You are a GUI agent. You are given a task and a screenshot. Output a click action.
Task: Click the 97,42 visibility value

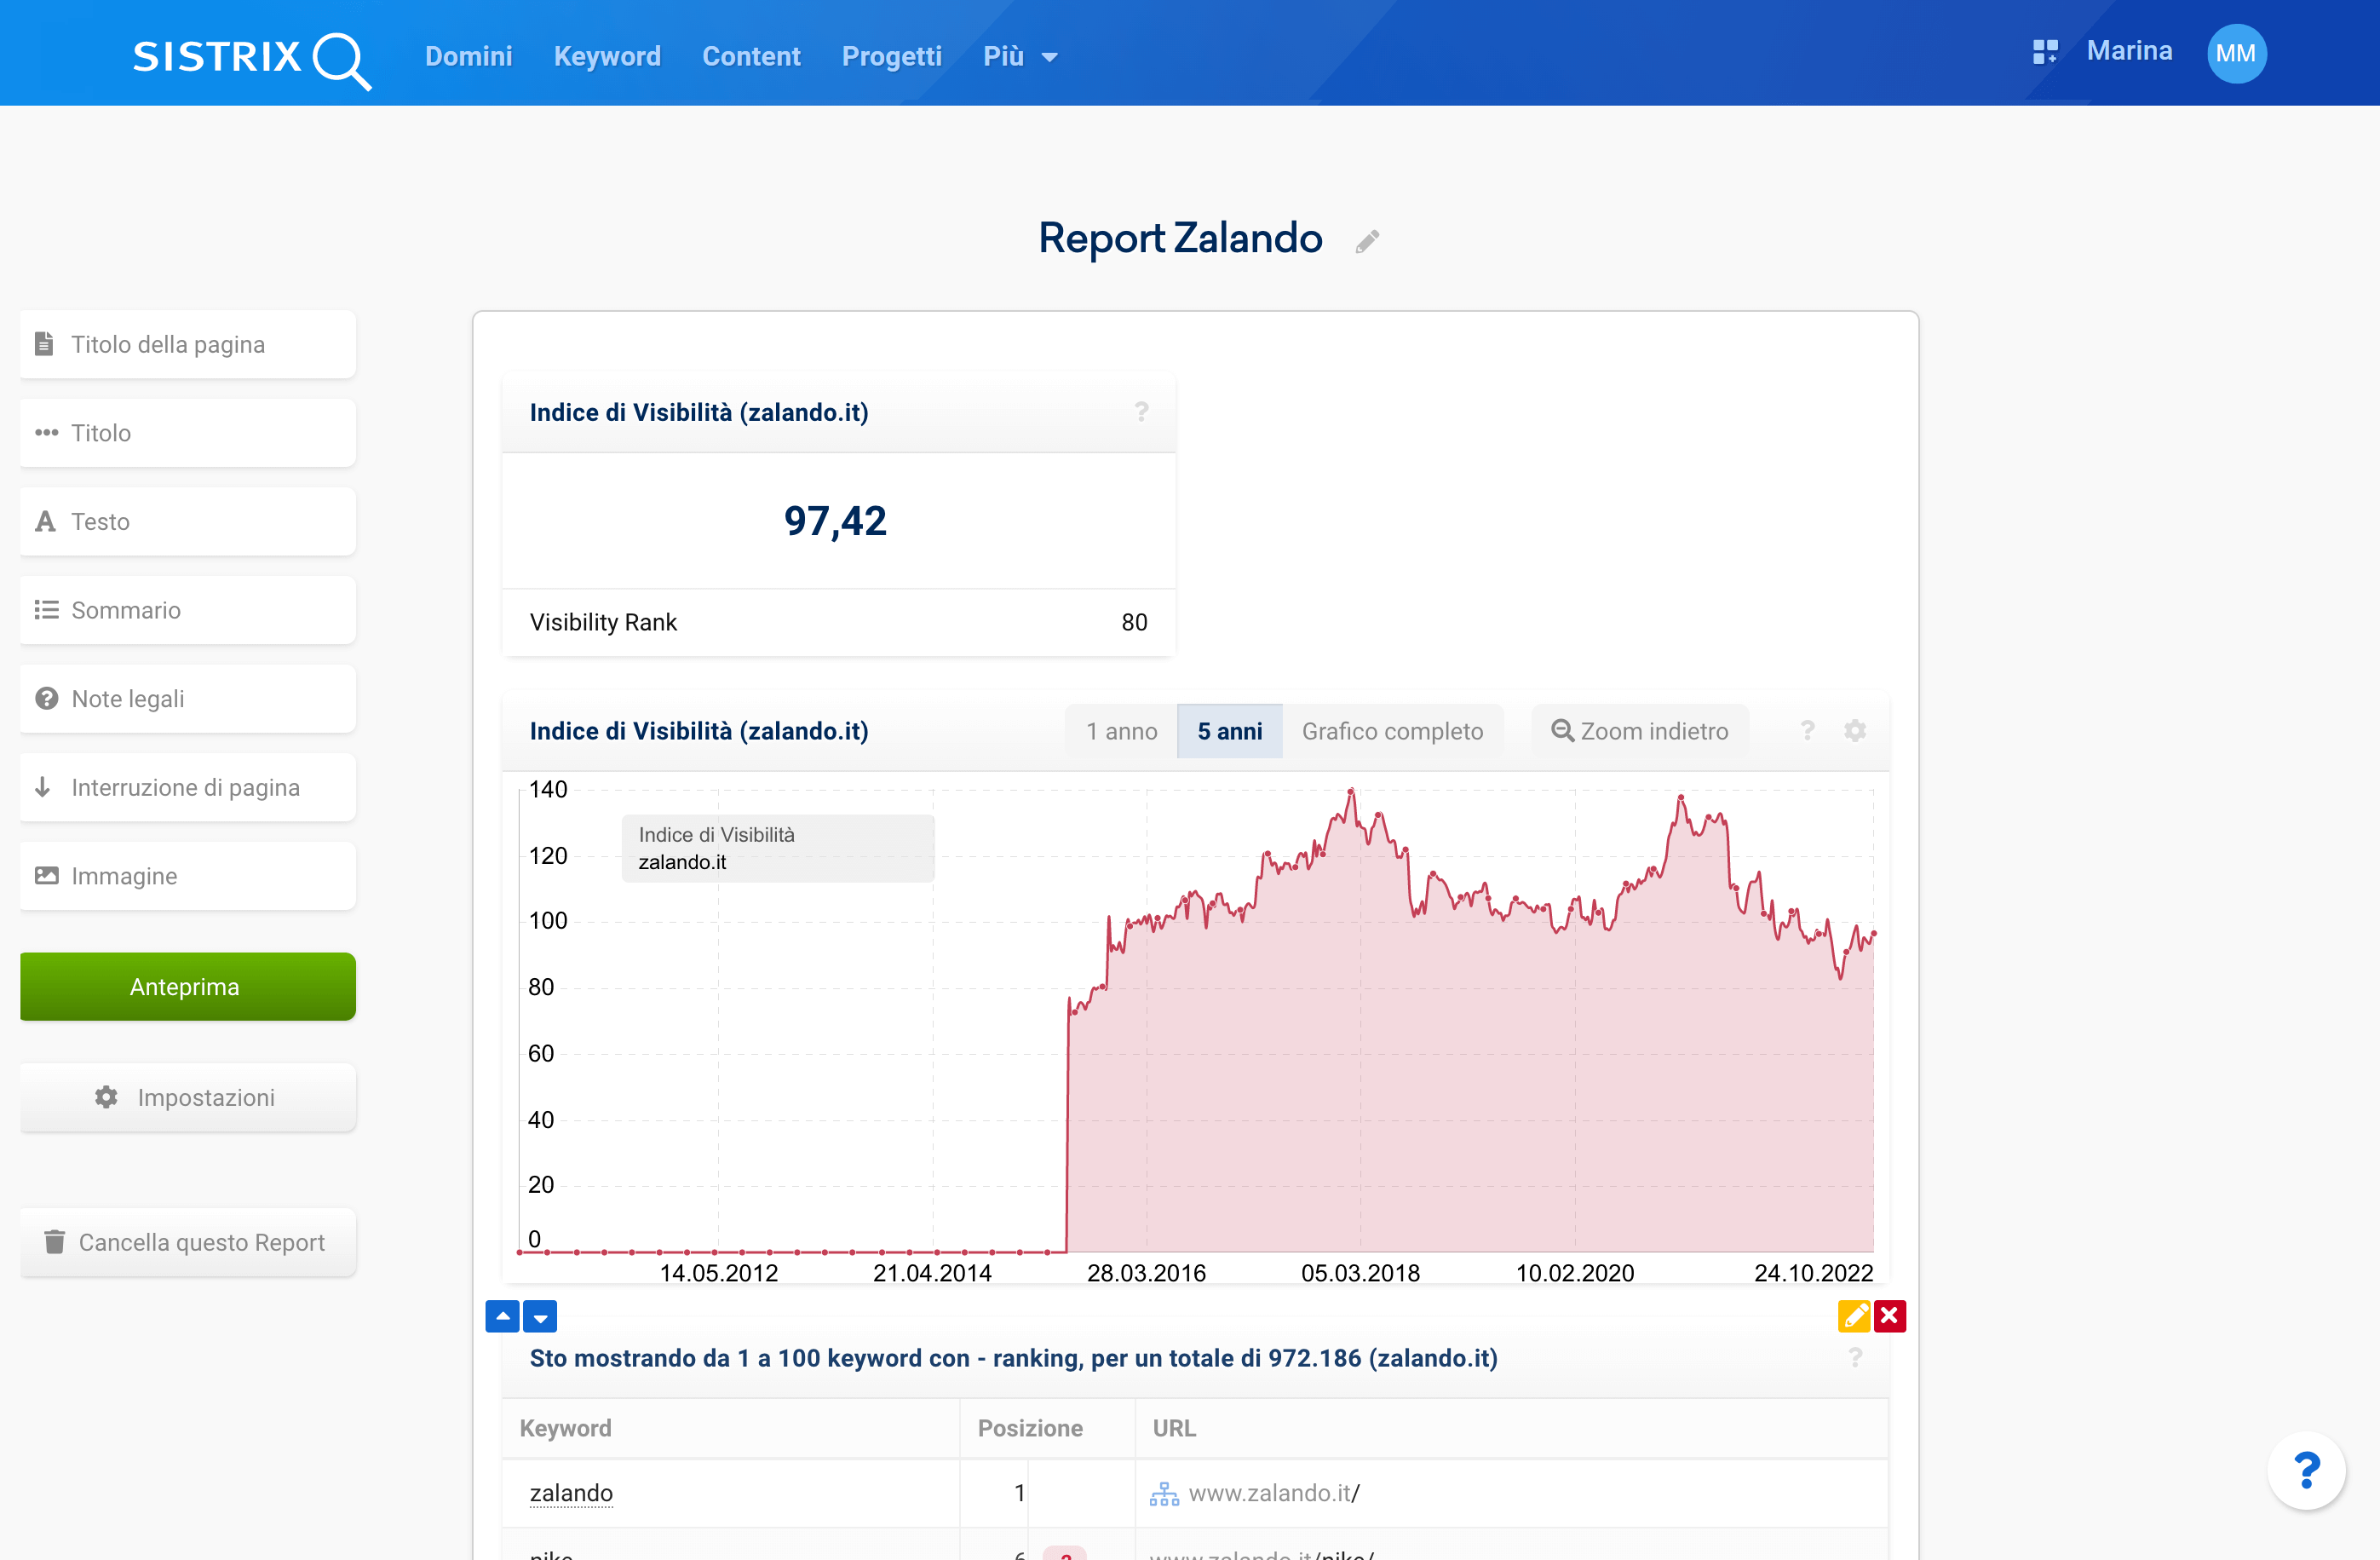pos(835,521)
